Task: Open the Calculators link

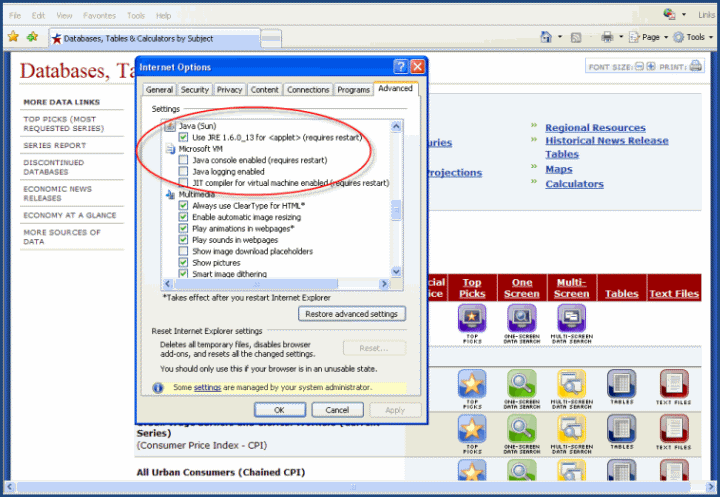Action: pos(574,184)
